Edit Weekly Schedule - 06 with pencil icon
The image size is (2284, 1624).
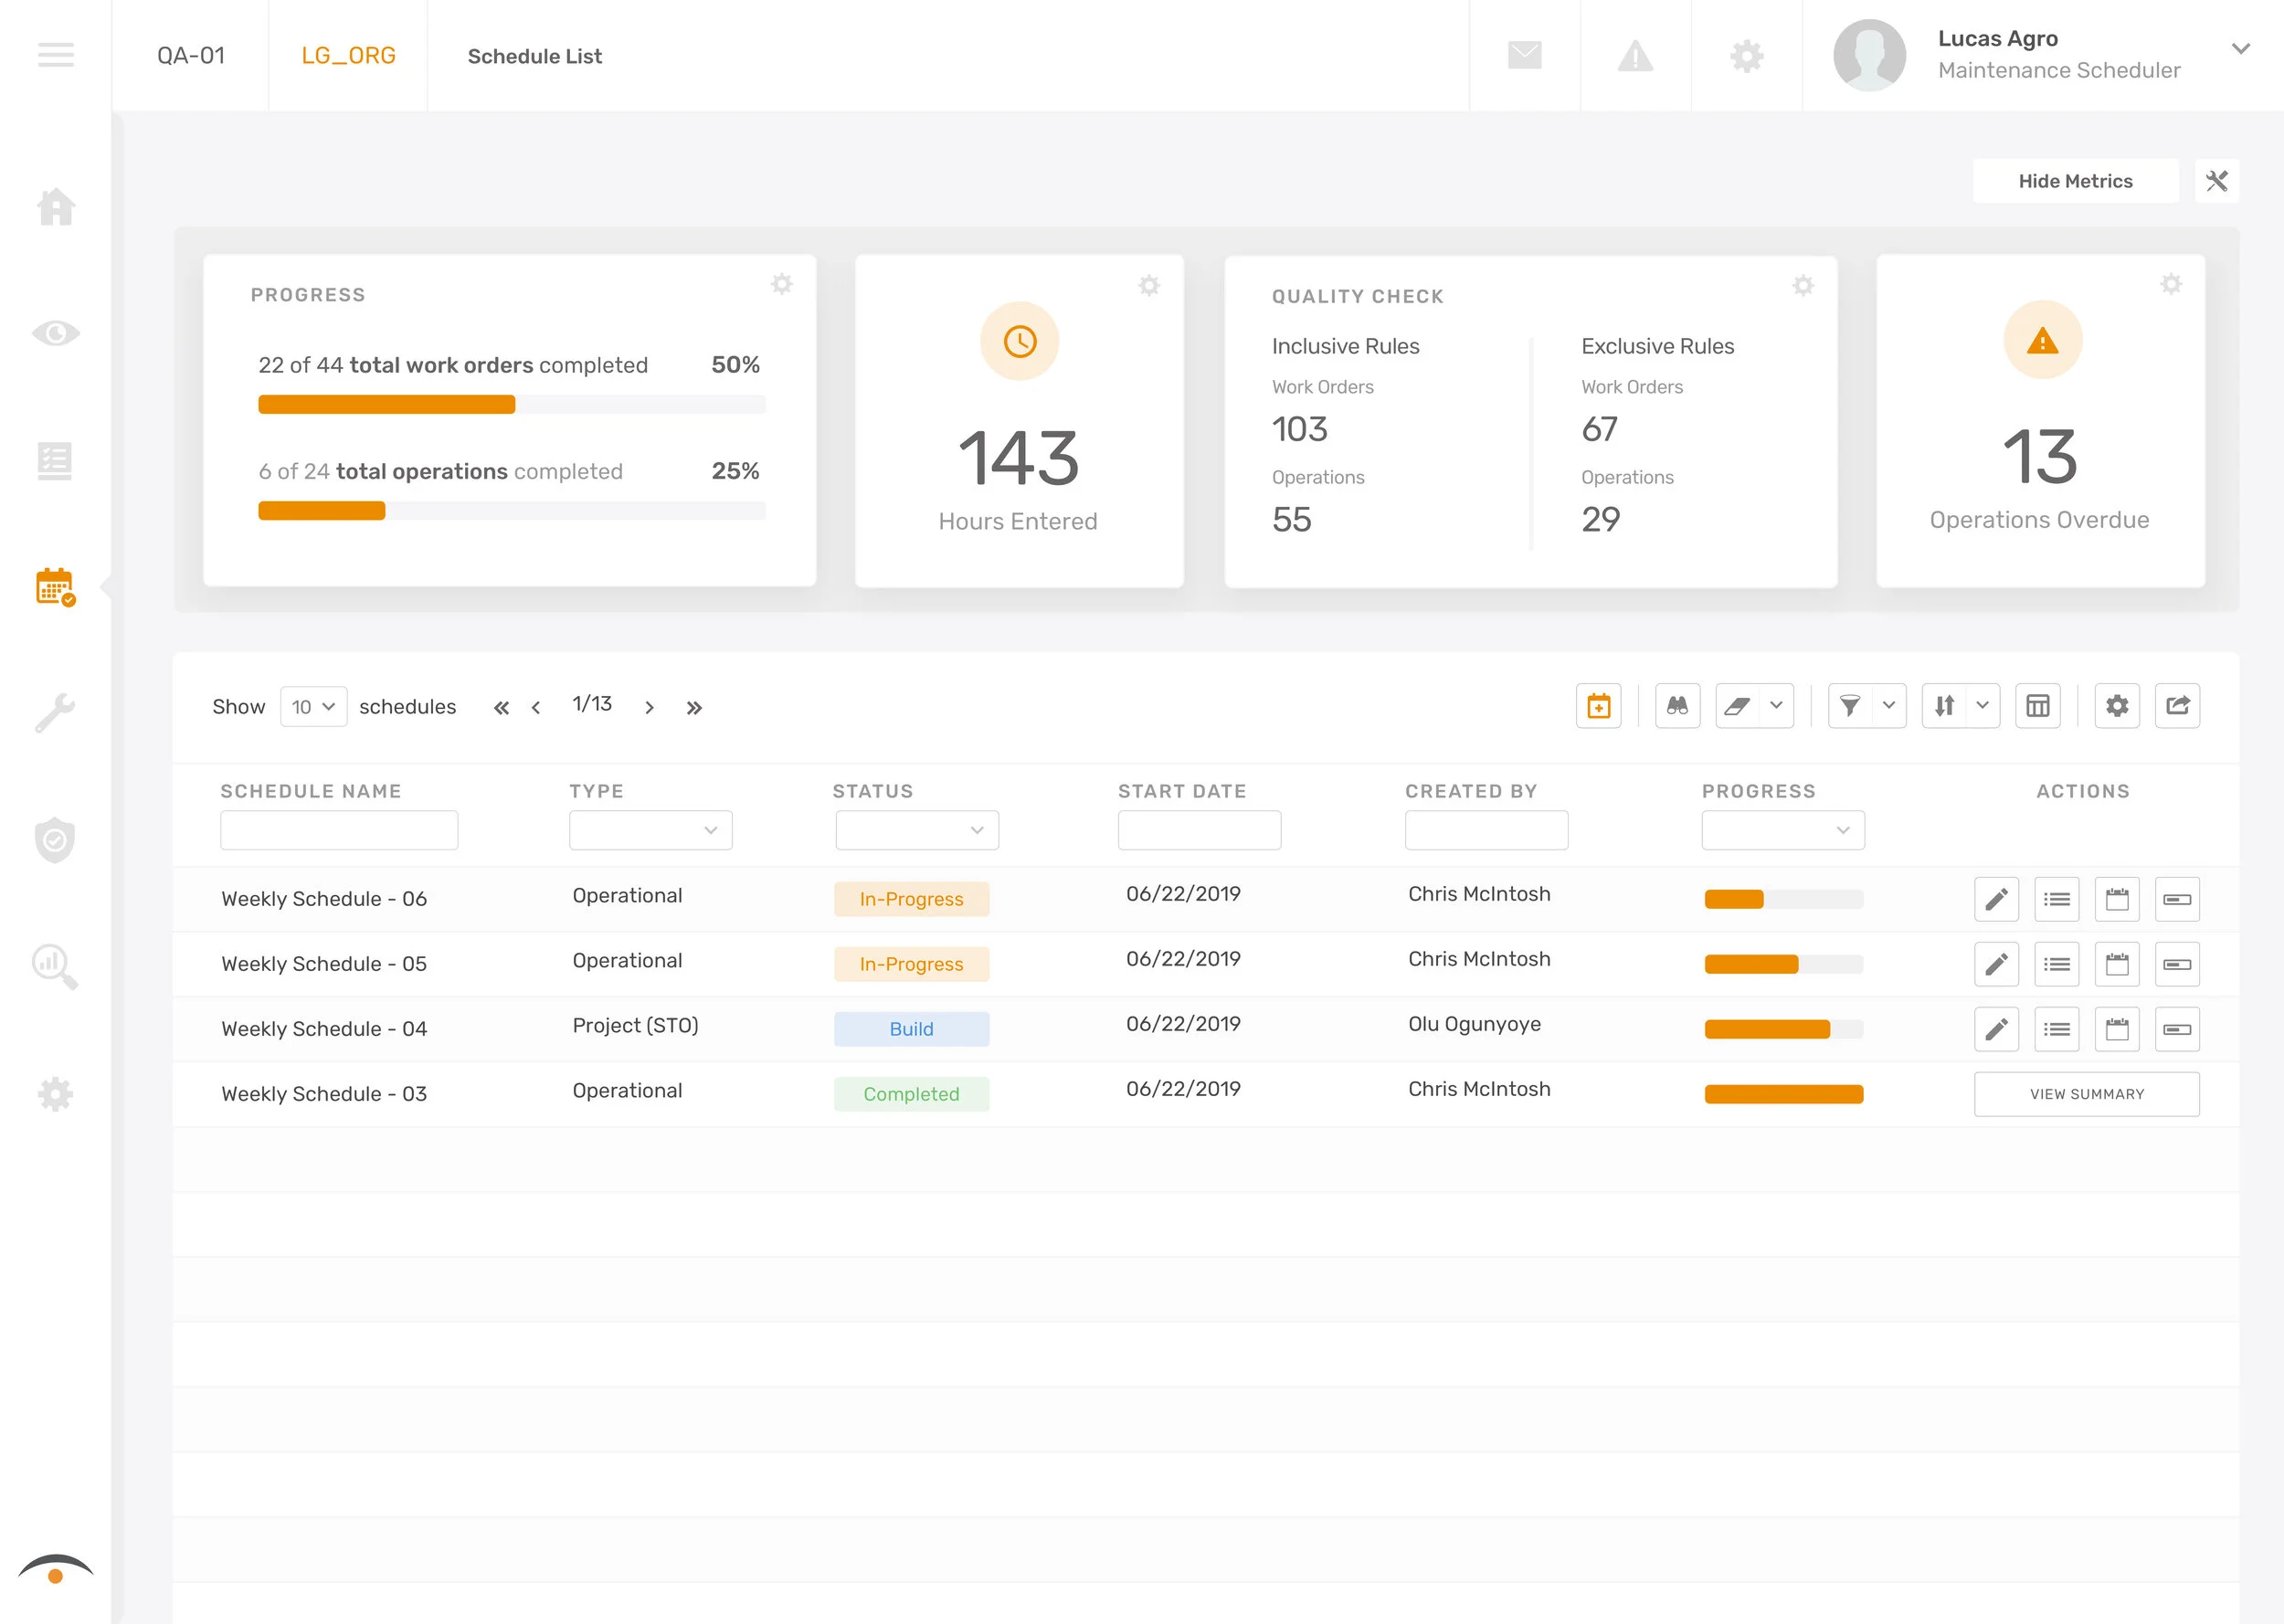1996,899
